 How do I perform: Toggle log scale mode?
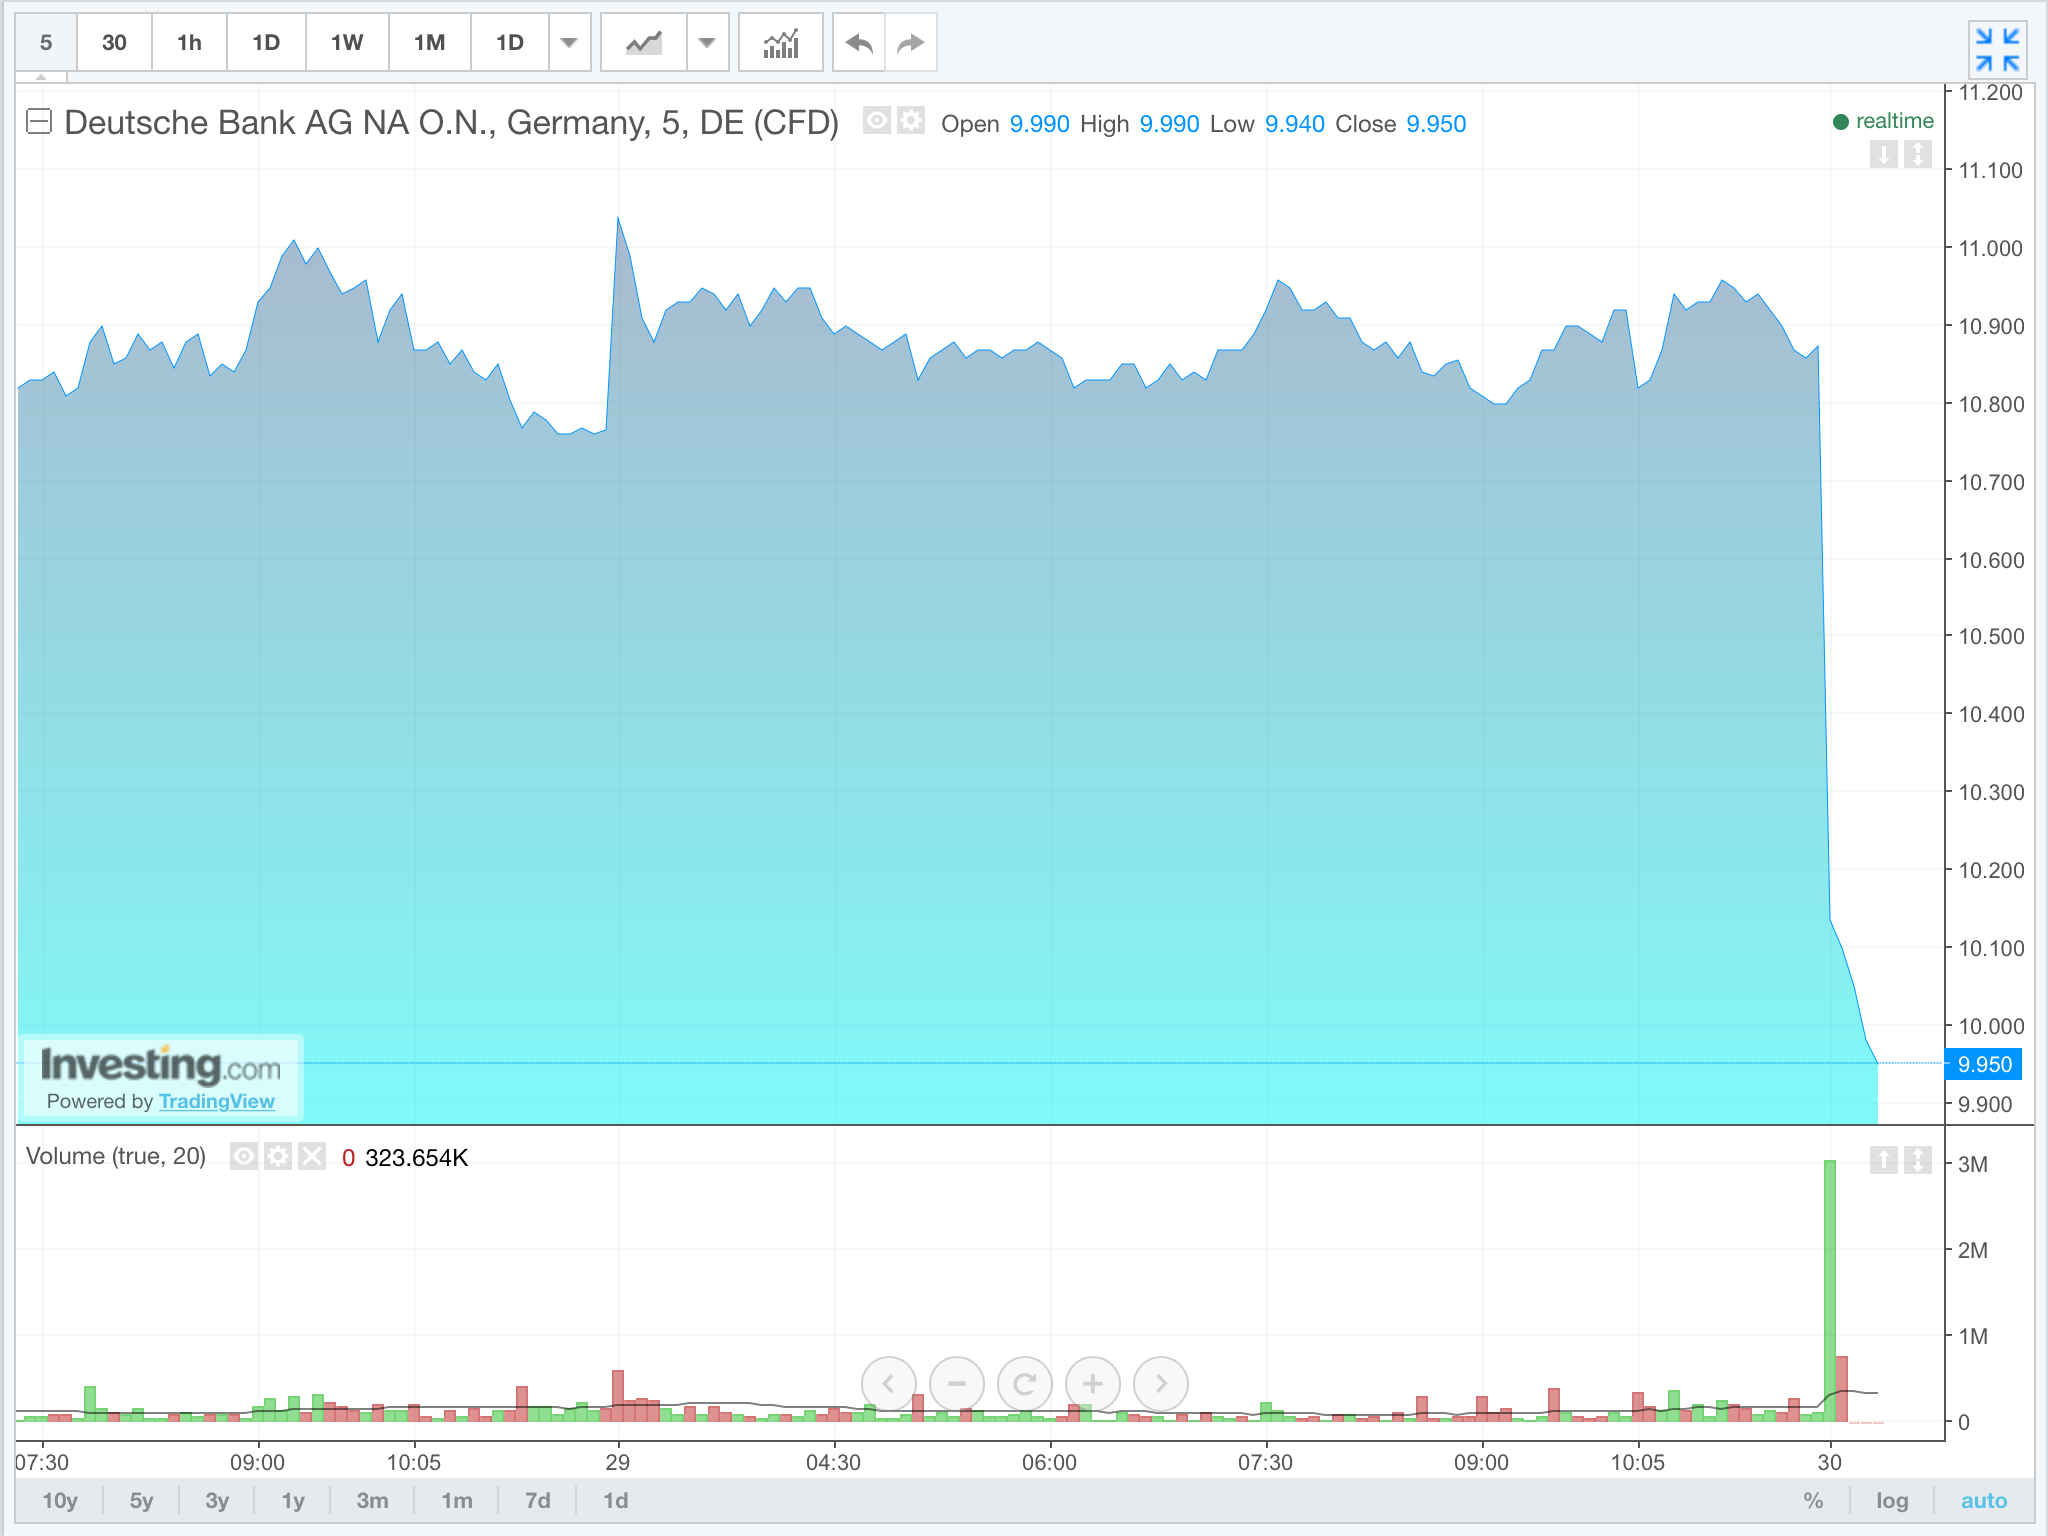(x=1892, y=1500)
